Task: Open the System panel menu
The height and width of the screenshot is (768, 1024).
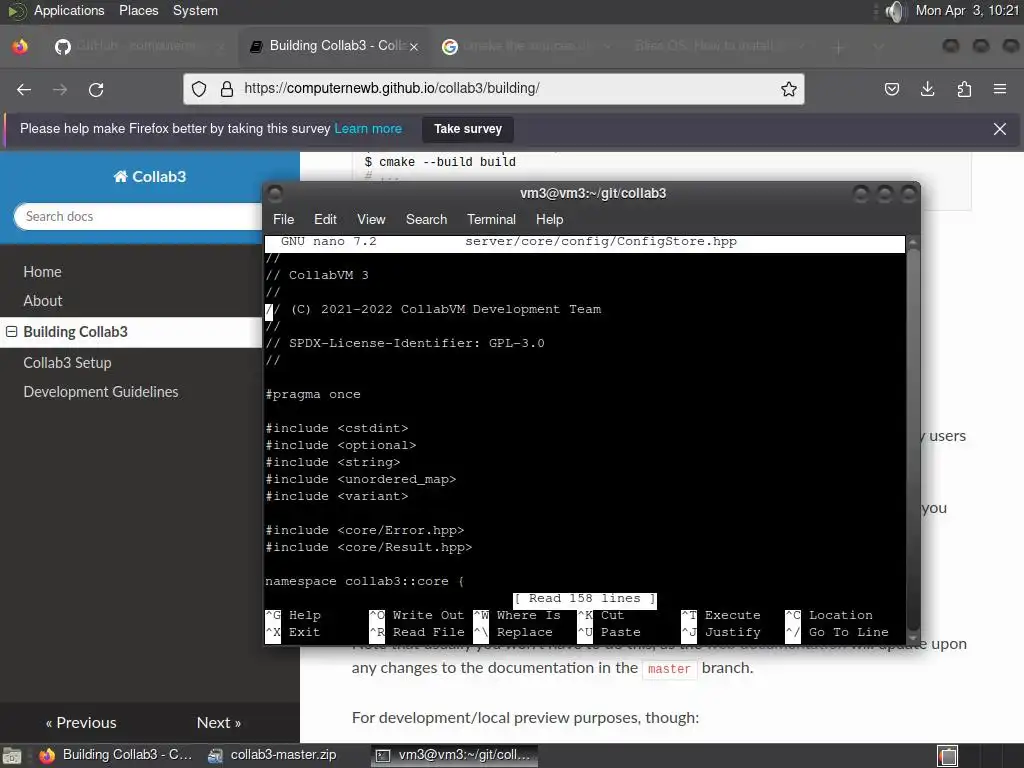Action: coord(195,10)
